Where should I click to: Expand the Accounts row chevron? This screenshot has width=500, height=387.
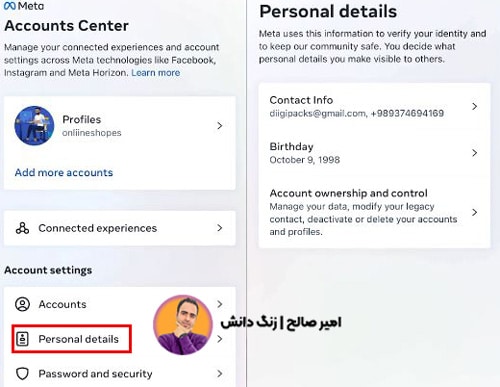point(220,304)
